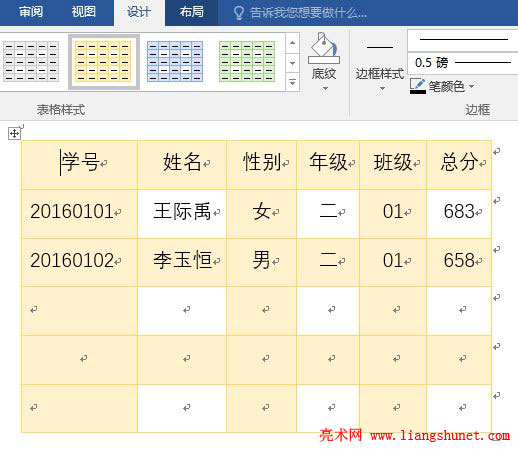Click the 学号 header cell
The image size is (518, 454).
click(79, 165)
